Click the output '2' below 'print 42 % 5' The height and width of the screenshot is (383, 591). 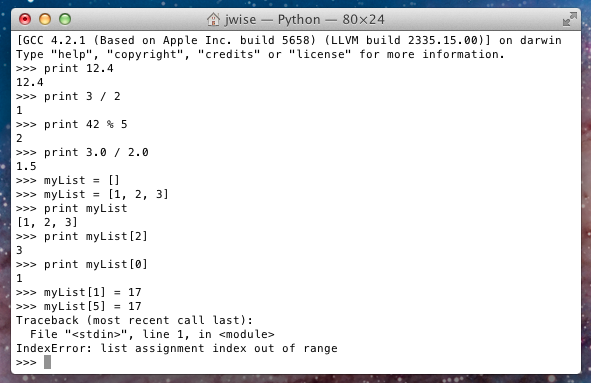point(19,138)
